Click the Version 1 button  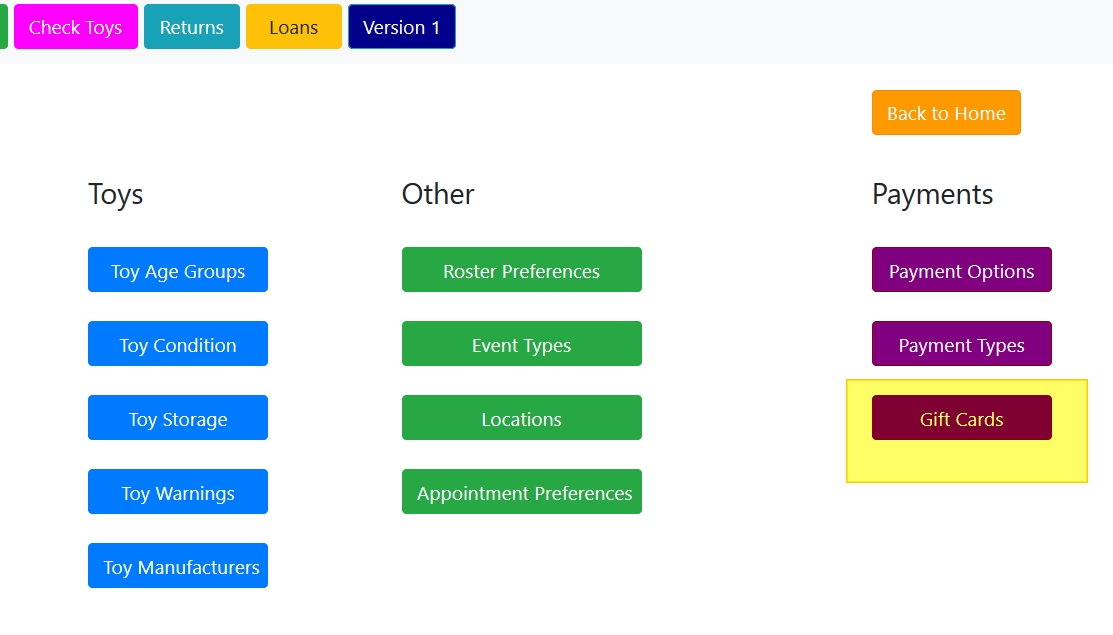(401, 27)
